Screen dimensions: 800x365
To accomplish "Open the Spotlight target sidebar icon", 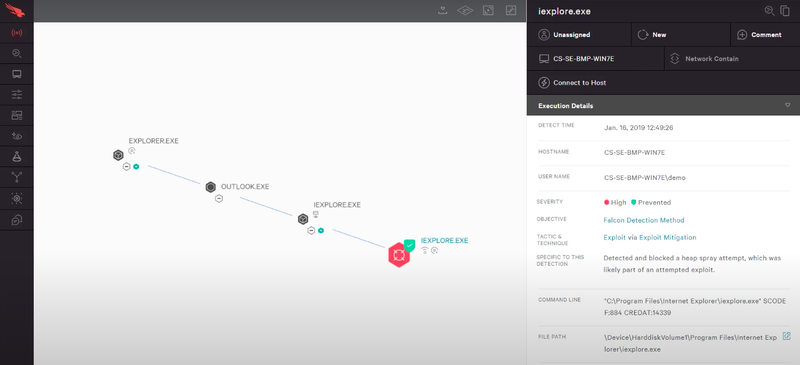I will [x=17, y=199].
